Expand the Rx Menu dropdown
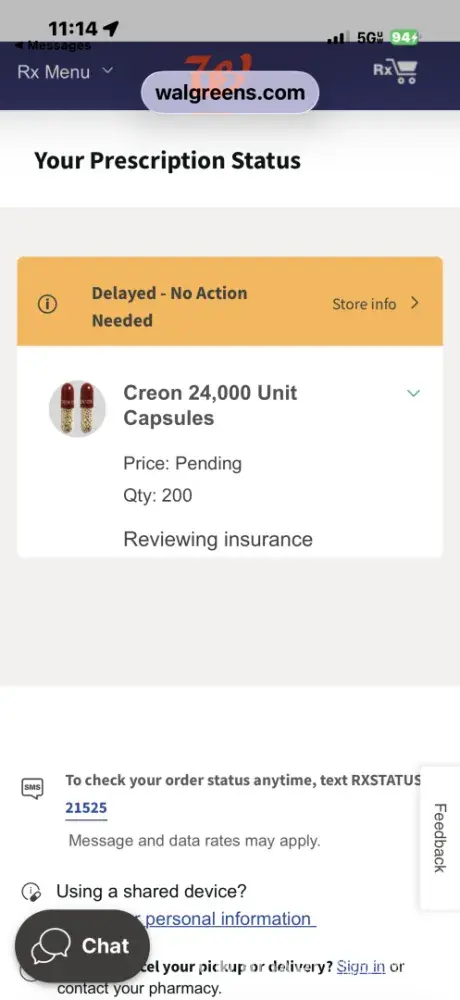460x1000 pixels. tap(64, 71)
